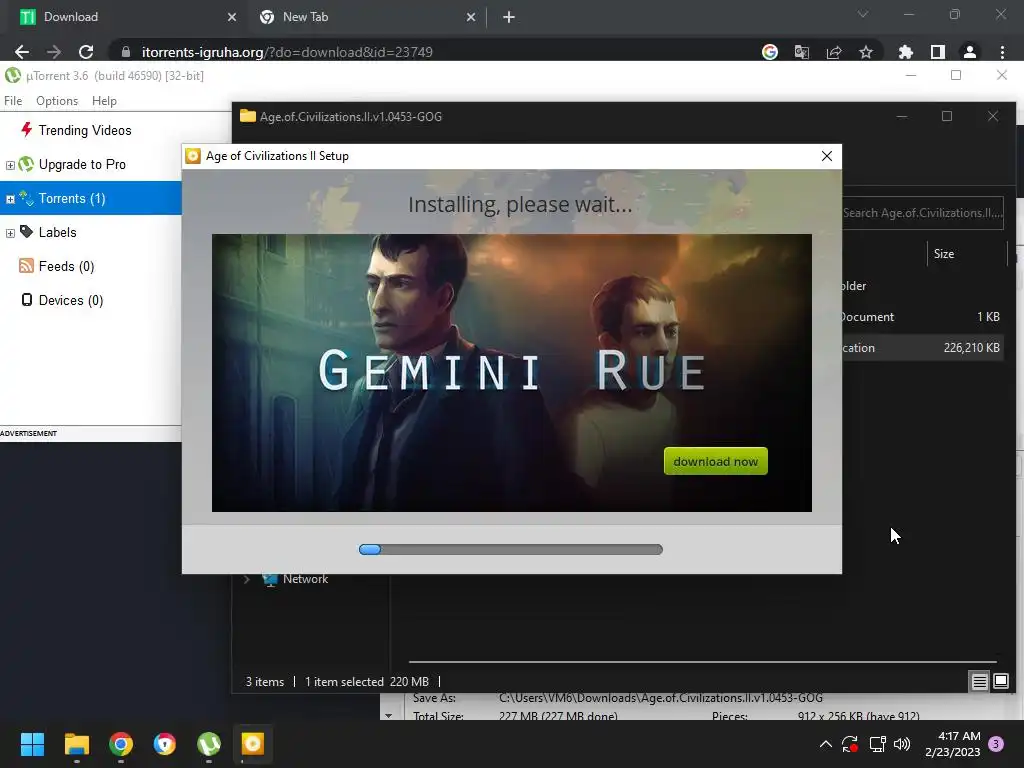Open the Chrome profile icon
1024x768 pixels.
coord(969,52)
